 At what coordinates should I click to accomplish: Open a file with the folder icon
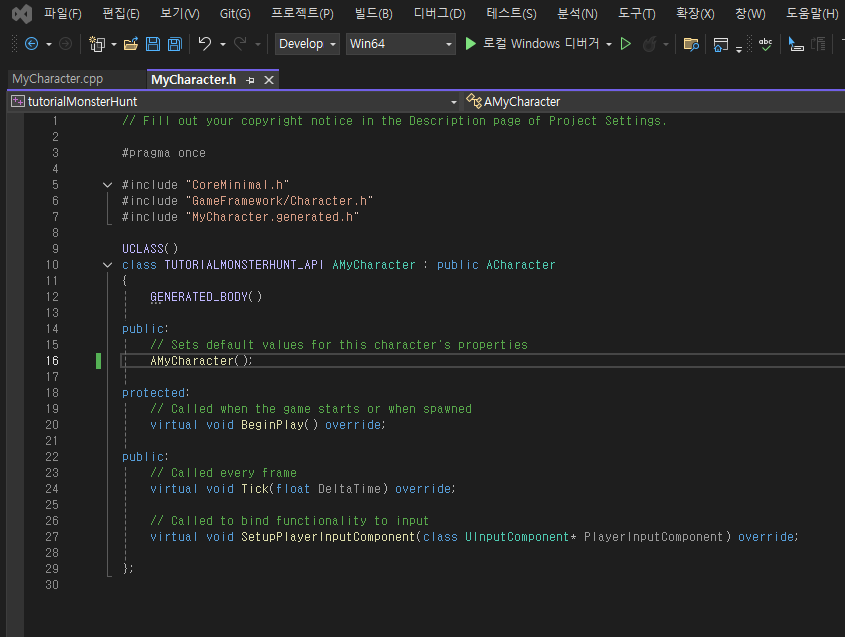[130, 44]
